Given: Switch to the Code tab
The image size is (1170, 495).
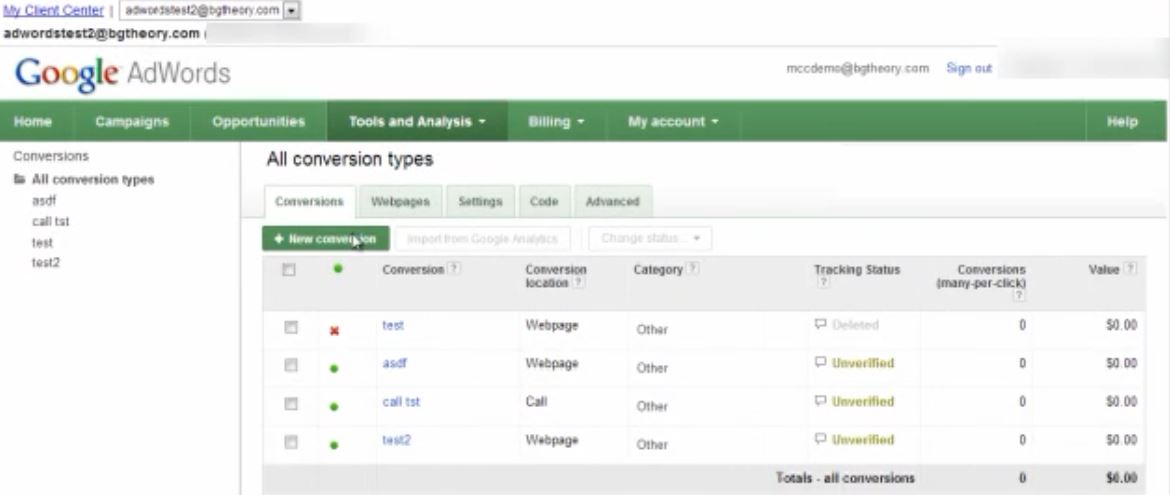Looking at the screenshot, I should coord(544,202).
